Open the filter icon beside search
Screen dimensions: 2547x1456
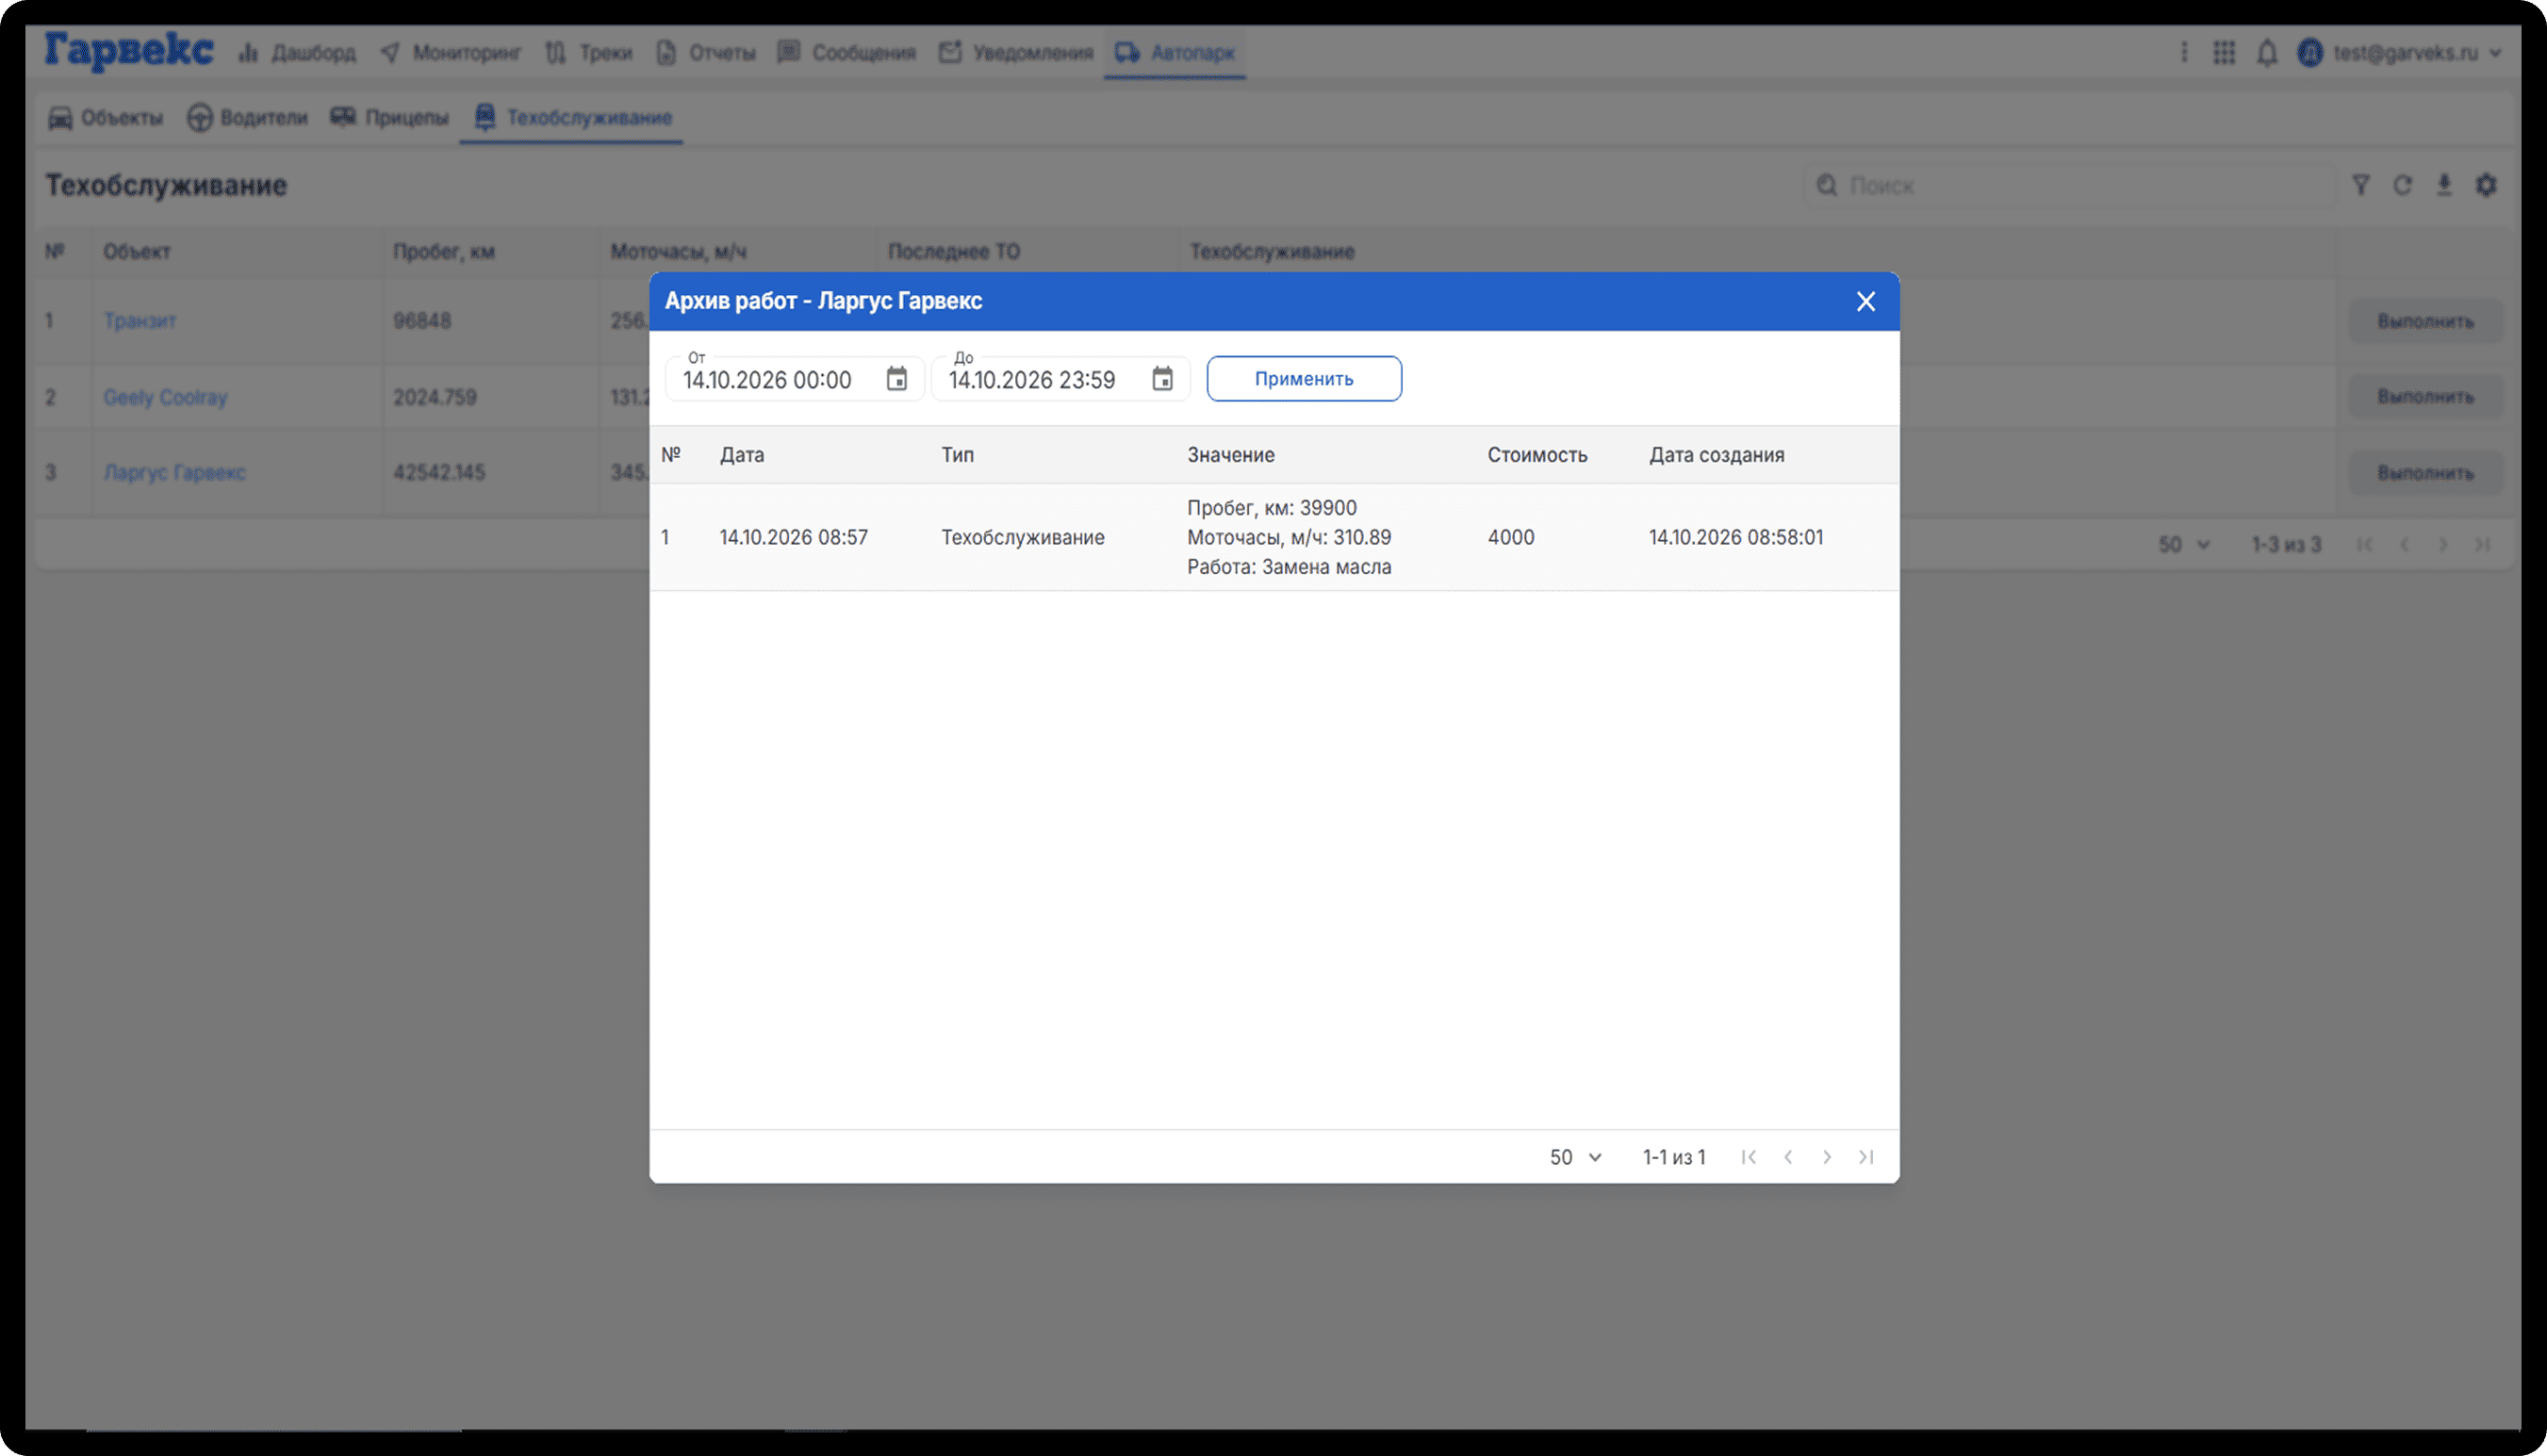click(x=2361, y=185)
